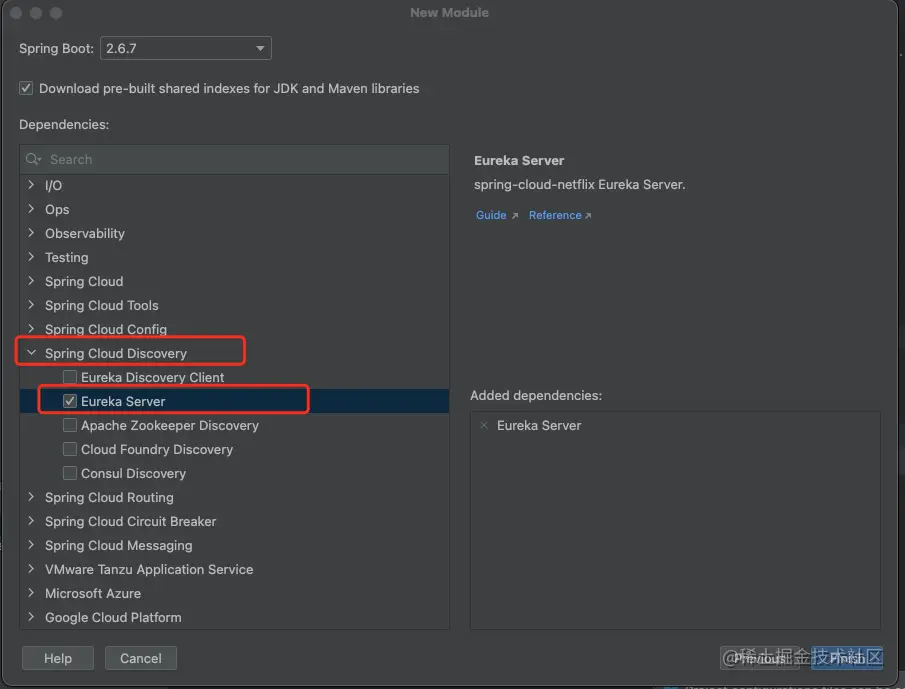905x689 pixels.
Task: Go back with the Previous button
Action: coord(760,658)
